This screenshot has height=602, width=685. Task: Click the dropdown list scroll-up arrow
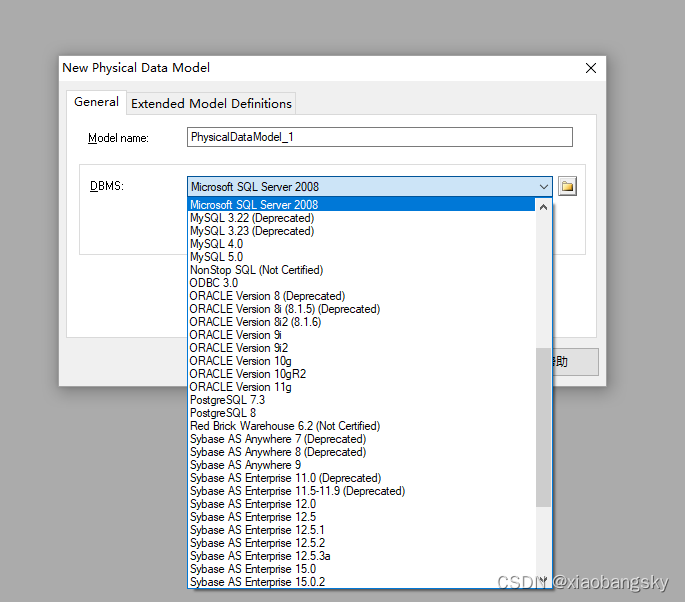point(543,208)
